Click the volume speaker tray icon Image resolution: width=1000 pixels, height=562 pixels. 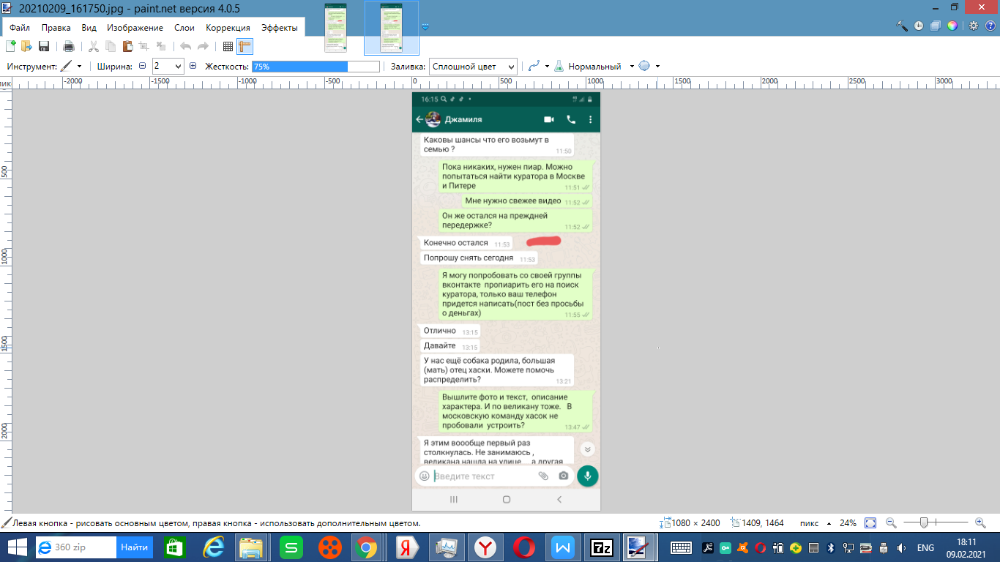click(901, 548)
